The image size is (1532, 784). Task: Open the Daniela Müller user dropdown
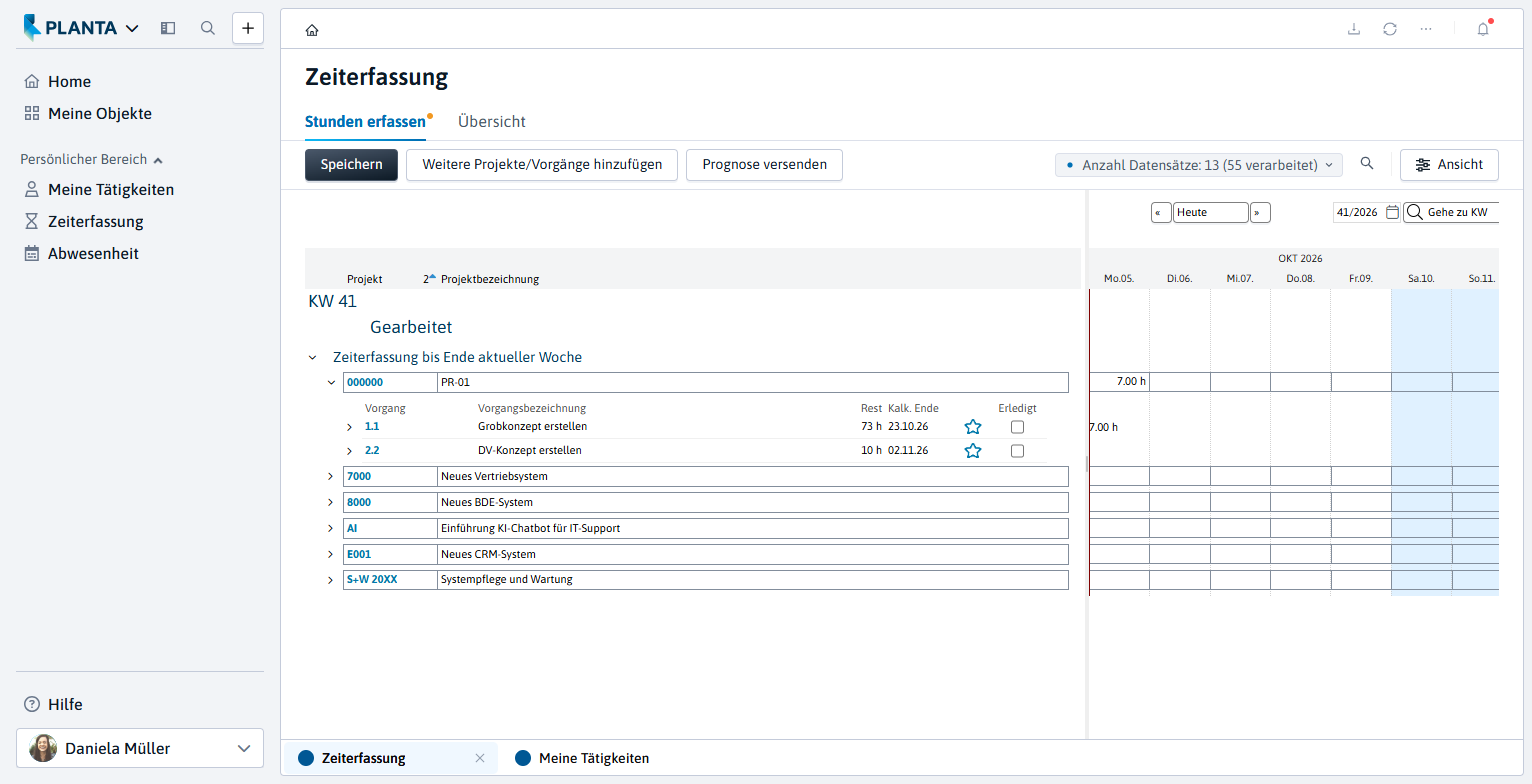(x=140, y=748)
